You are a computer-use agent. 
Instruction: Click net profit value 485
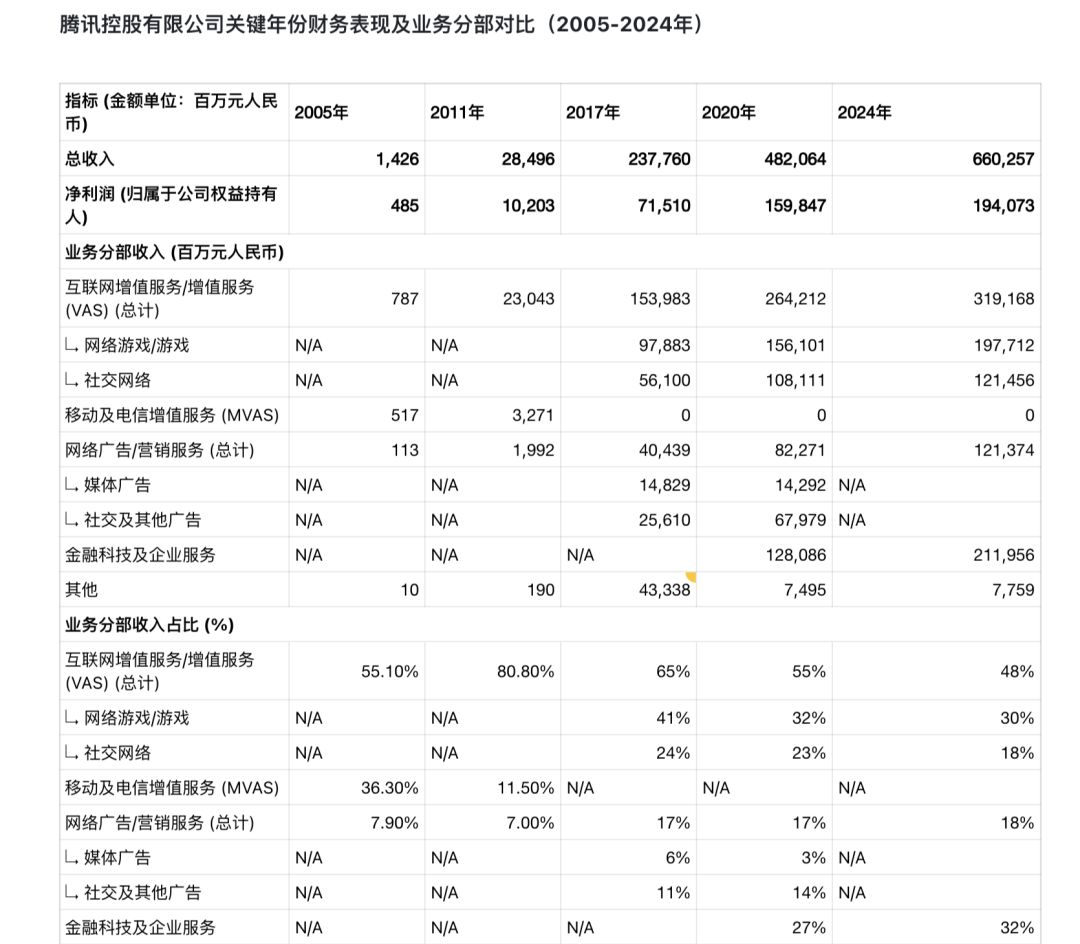(404, 205)
